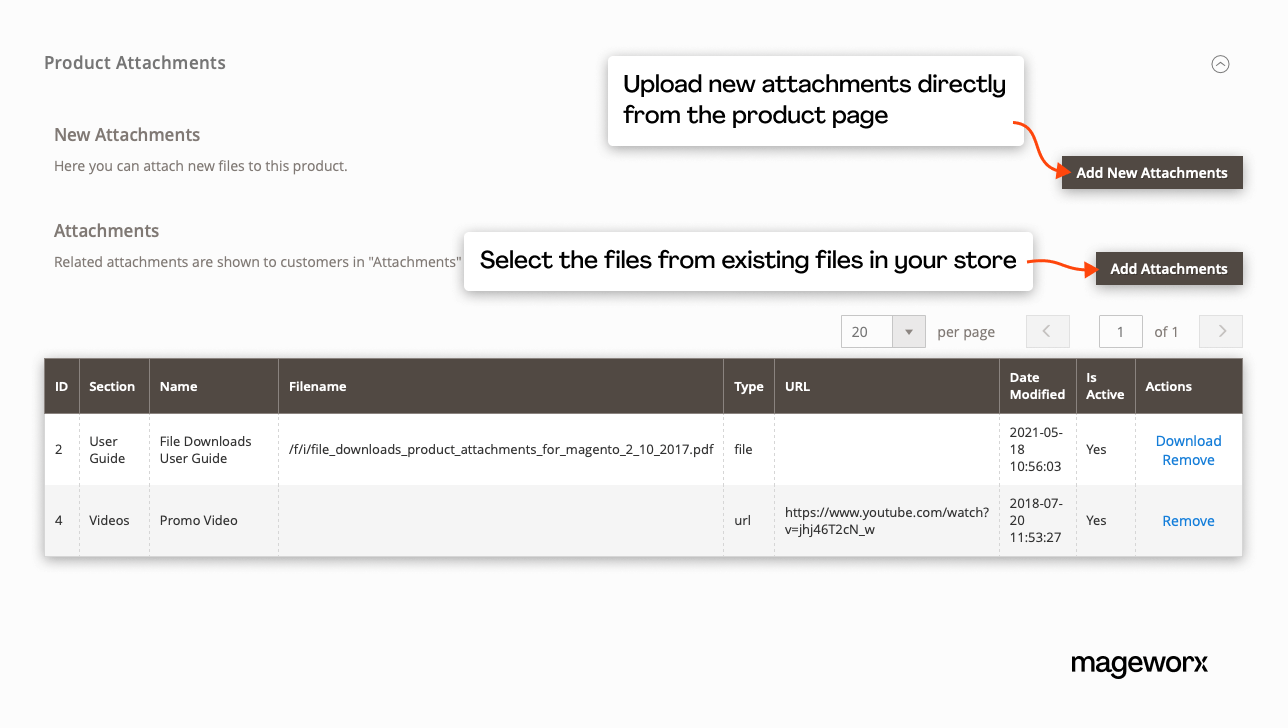Click the previous page arrow
The height and width of the screenshot is (728, 1288).
[1047, 331]
